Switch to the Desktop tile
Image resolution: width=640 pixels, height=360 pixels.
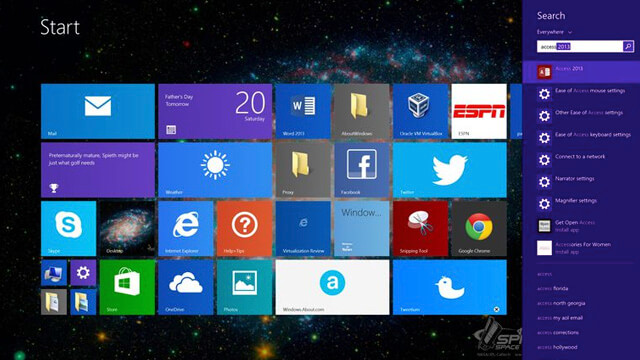click(127, 229)
